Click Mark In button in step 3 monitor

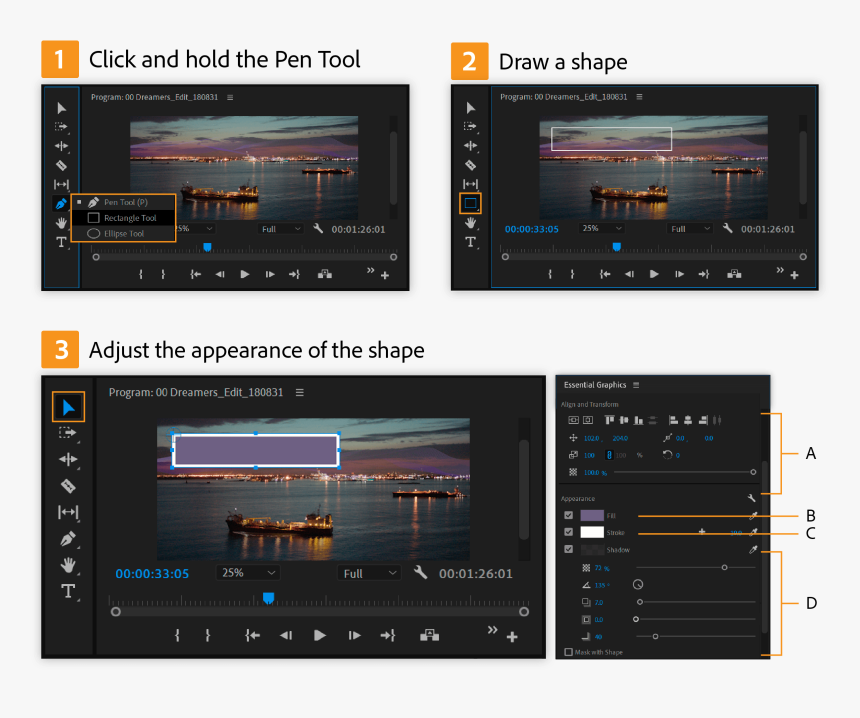(177, 635)
